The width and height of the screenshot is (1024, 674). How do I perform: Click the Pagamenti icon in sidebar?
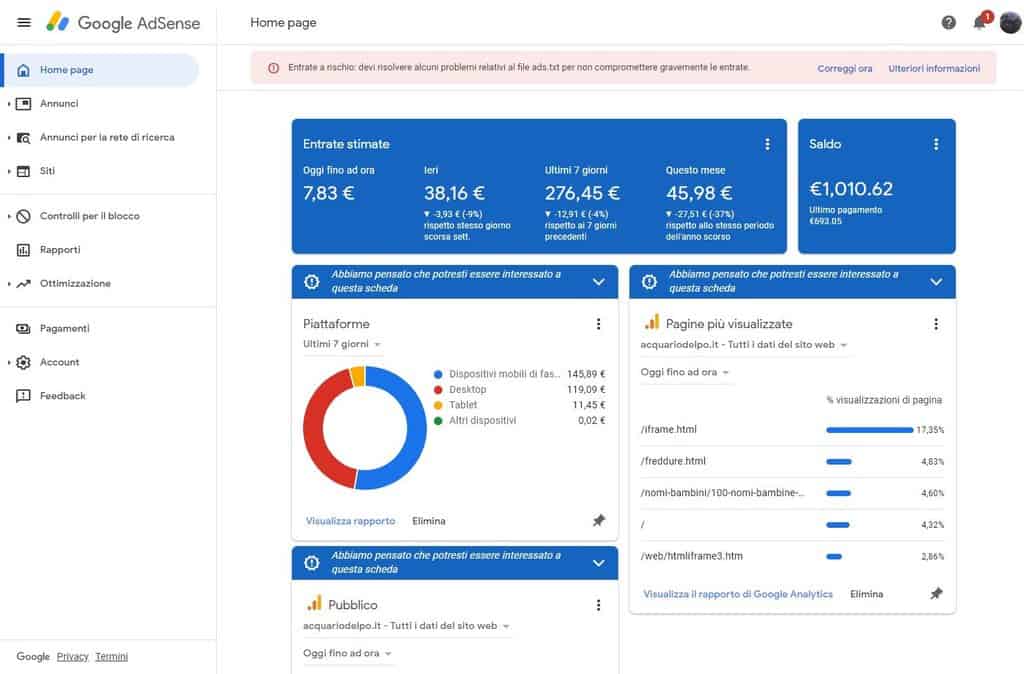[x=24, y=329]
